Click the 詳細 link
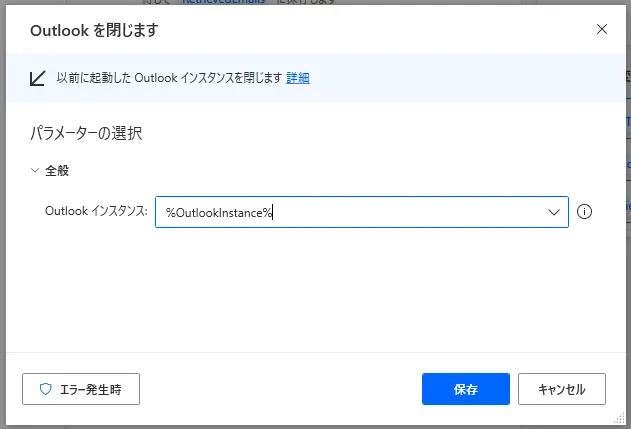This screenshot has width=631, height=429. pos(298,78)
